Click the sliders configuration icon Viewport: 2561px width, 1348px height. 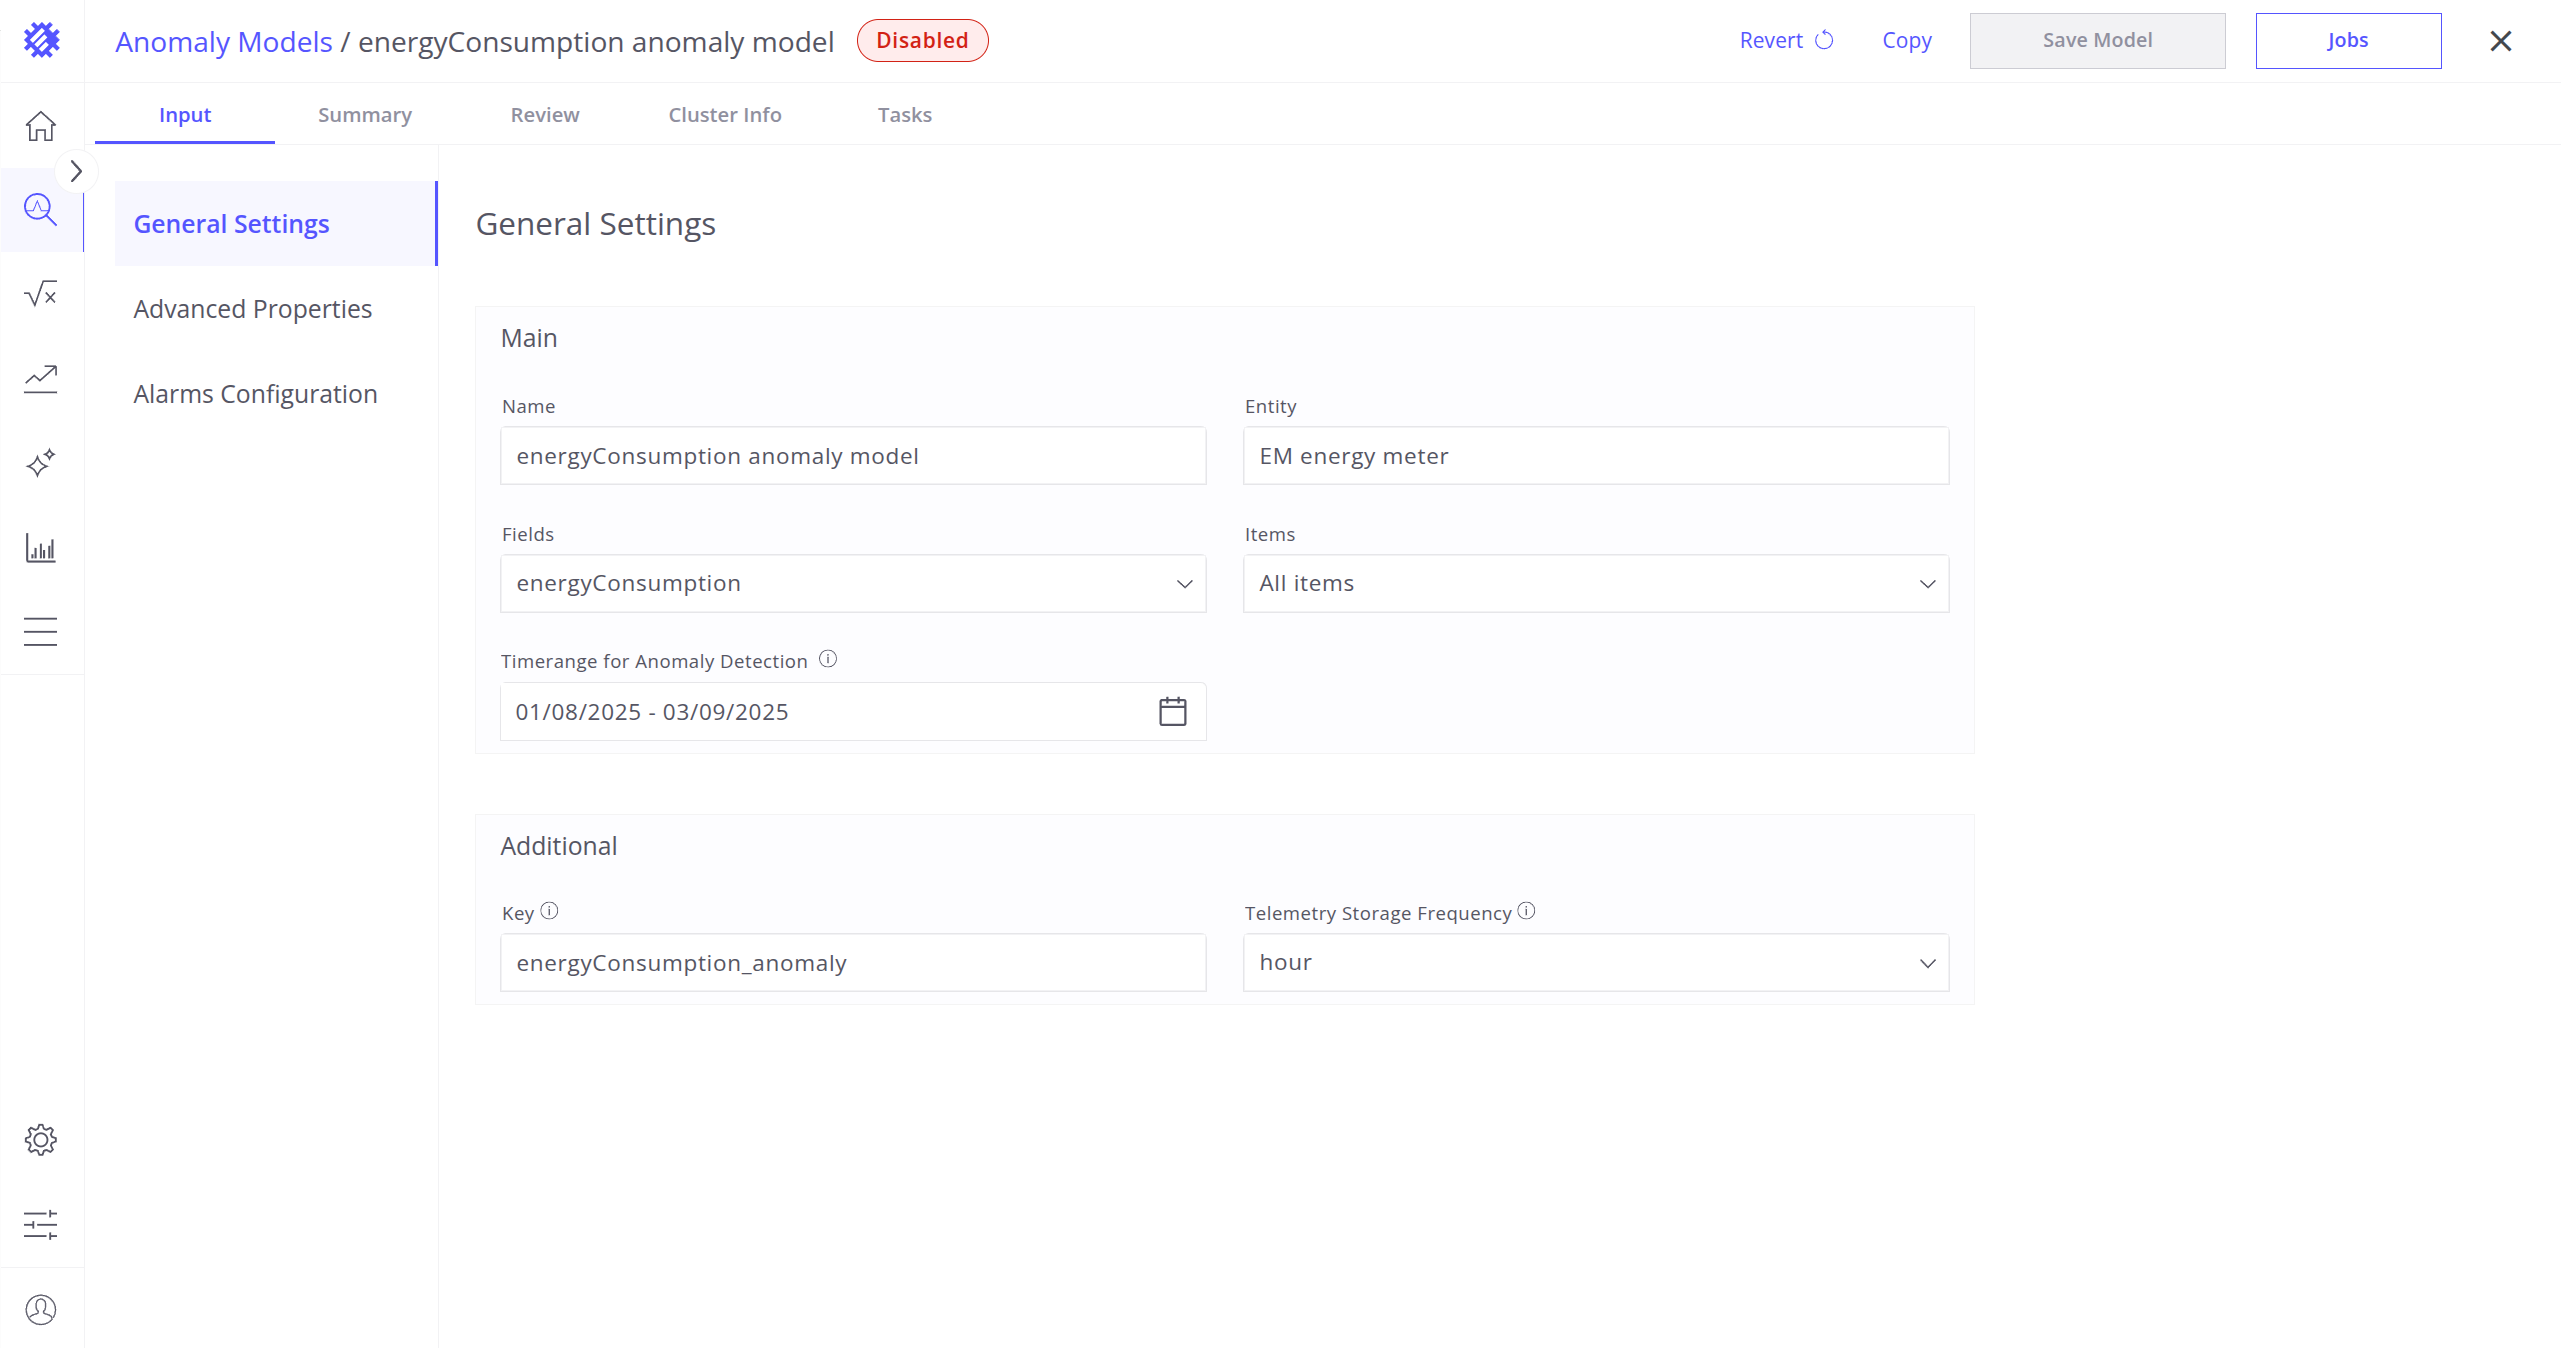(x=41, y=1225)
